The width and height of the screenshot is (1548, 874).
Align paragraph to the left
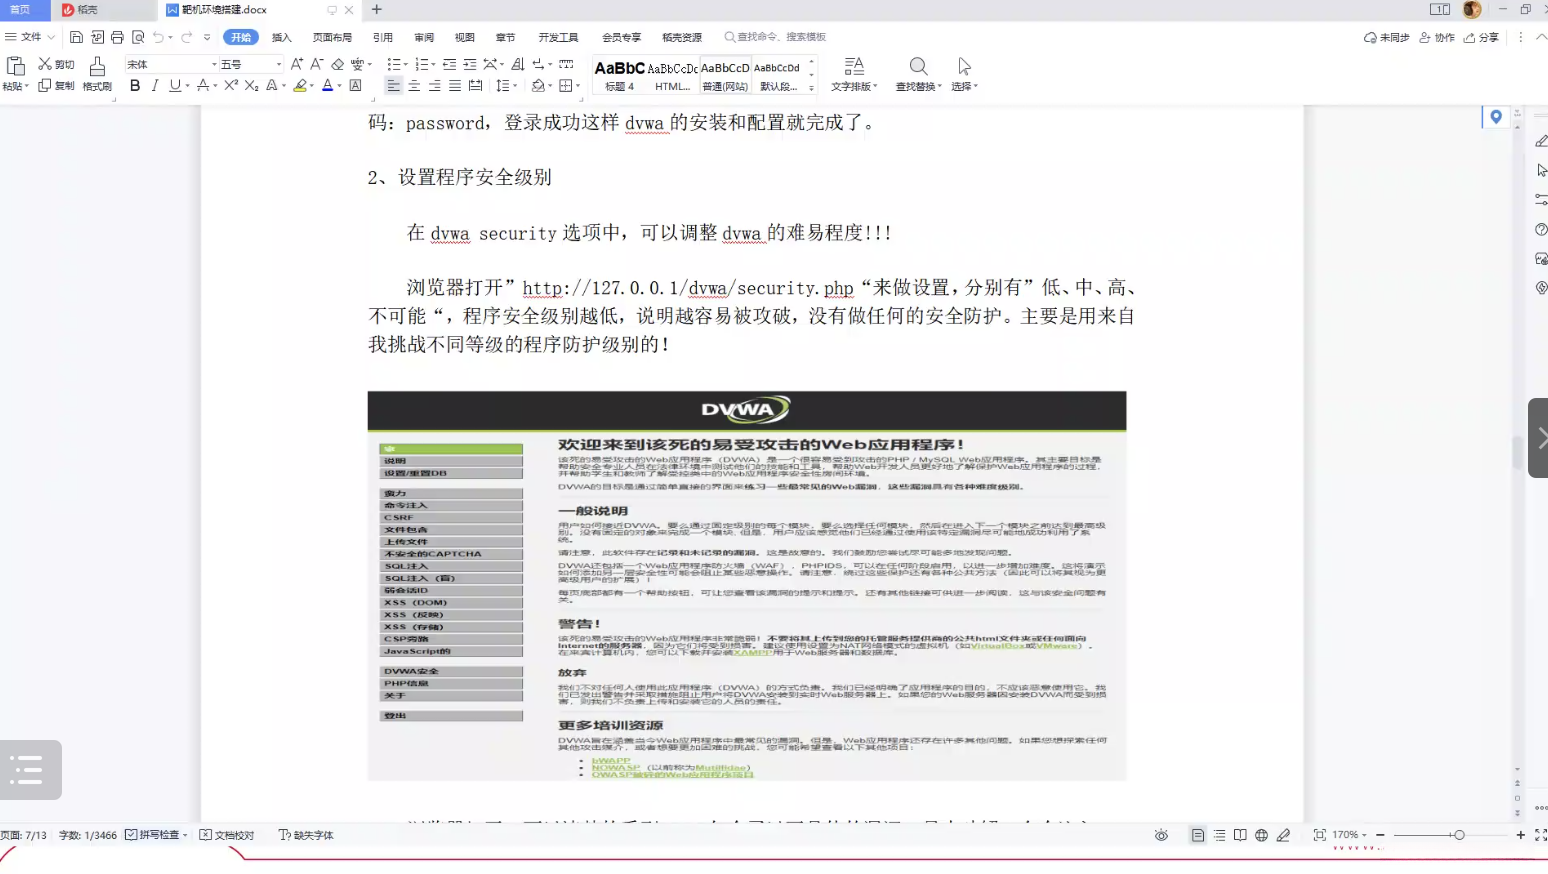coord(393,86)
